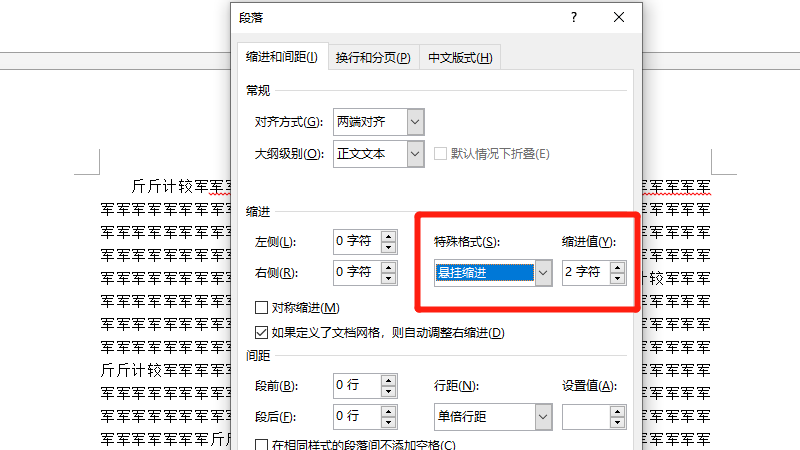Decrease 段后 spacing with down arrow
800x450 pixels.
click(389, 421)
